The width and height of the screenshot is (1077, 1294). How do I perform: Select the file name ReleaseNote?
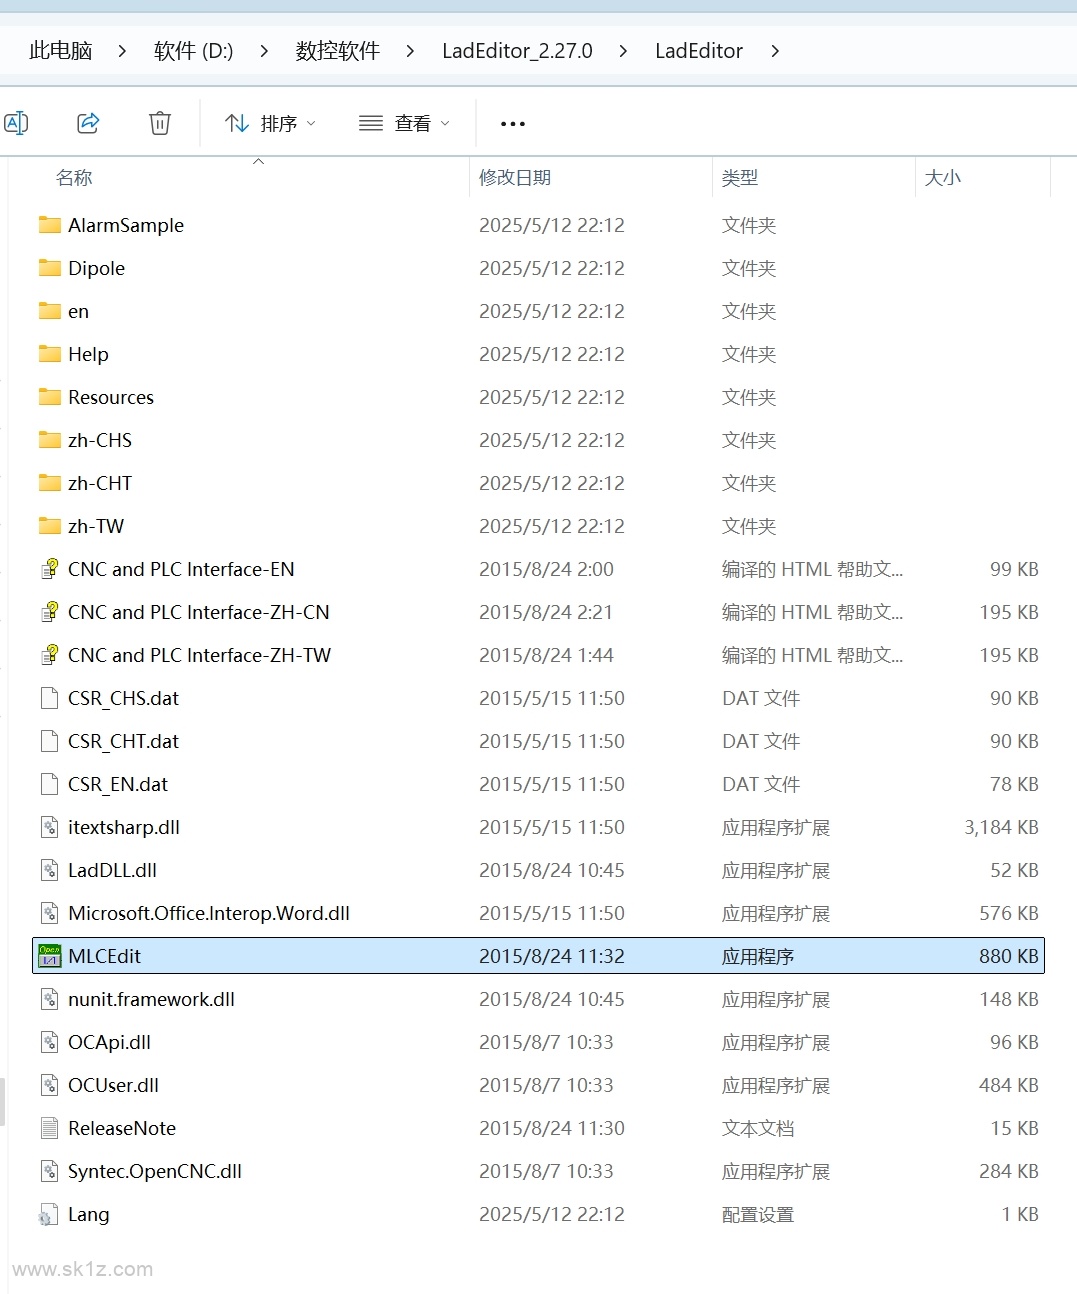[122, 1128]
